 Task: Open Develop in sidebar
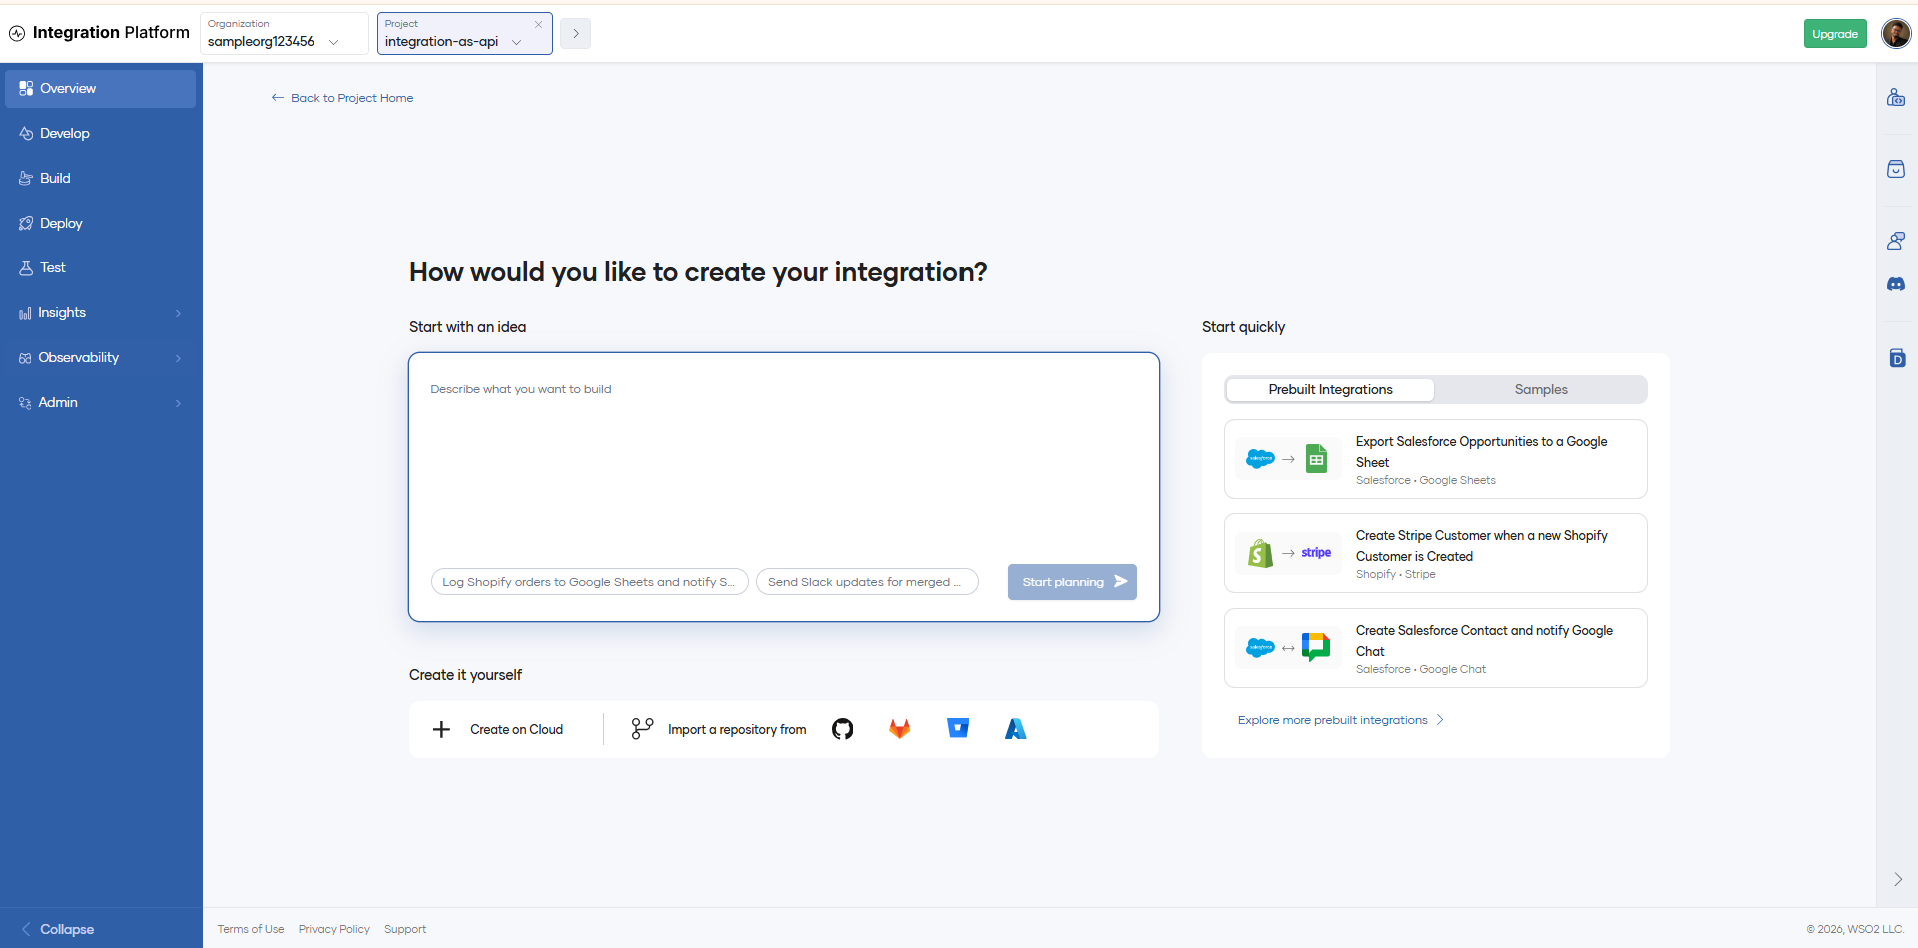(x=101, y=134)
